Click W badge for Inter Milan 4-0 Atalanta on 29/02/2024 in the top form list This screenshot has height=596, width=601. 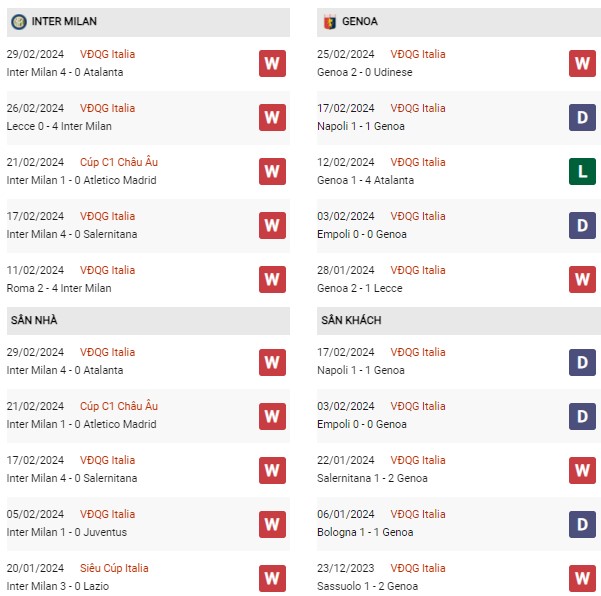click(272, 64)
